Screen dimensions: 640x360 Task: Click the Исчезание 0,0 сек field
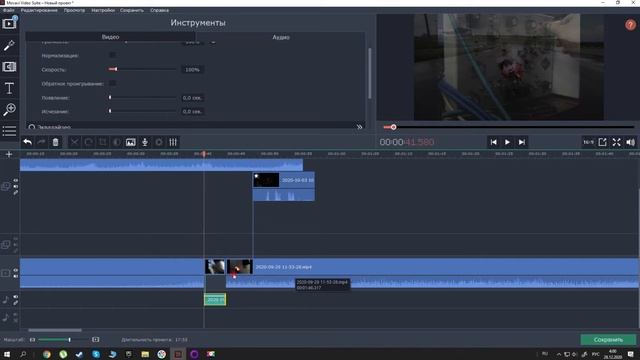pos(193,111)
